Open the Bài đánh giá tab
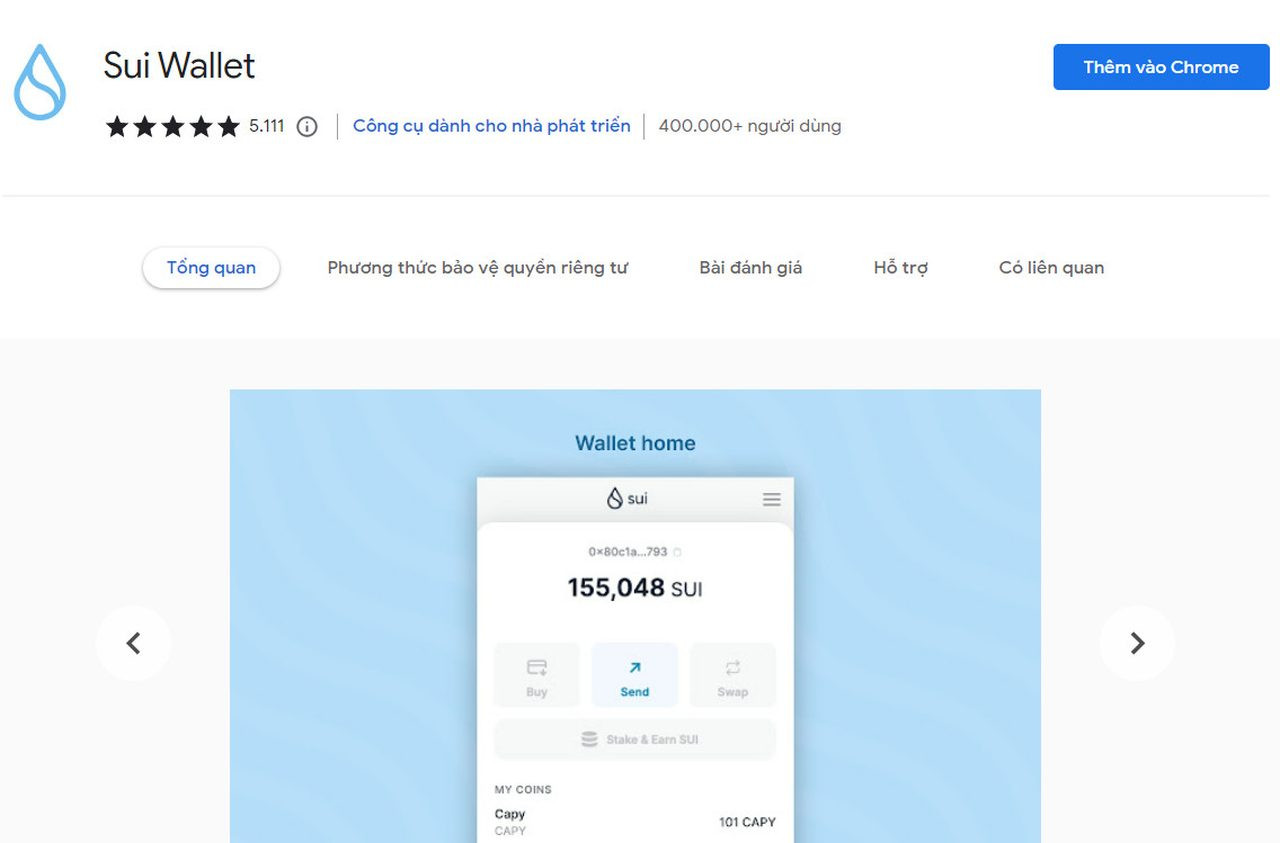The height and width of the screenshot is (843, 1280). [x=750, y=268]
